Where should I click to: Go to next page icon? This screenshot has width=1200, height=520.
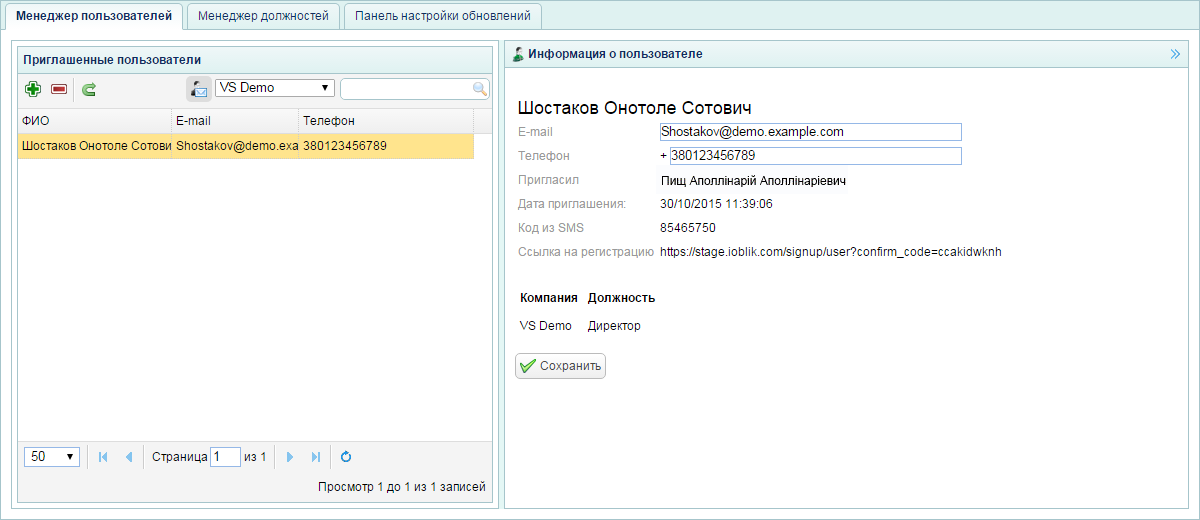pyautogui.click(x=290, y=457)
